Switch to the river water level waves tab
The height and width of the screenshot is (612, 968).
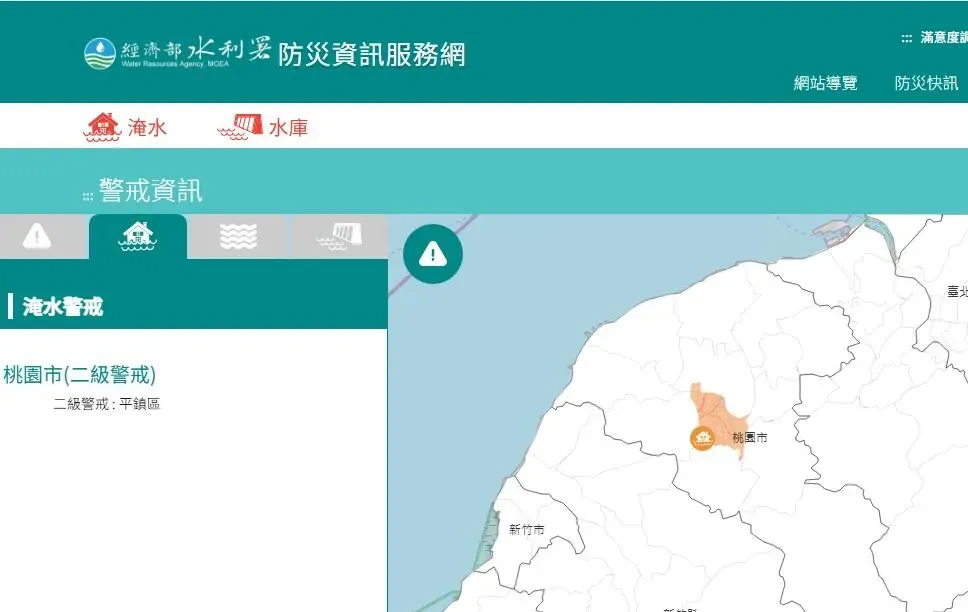click(x=238, y=237)
